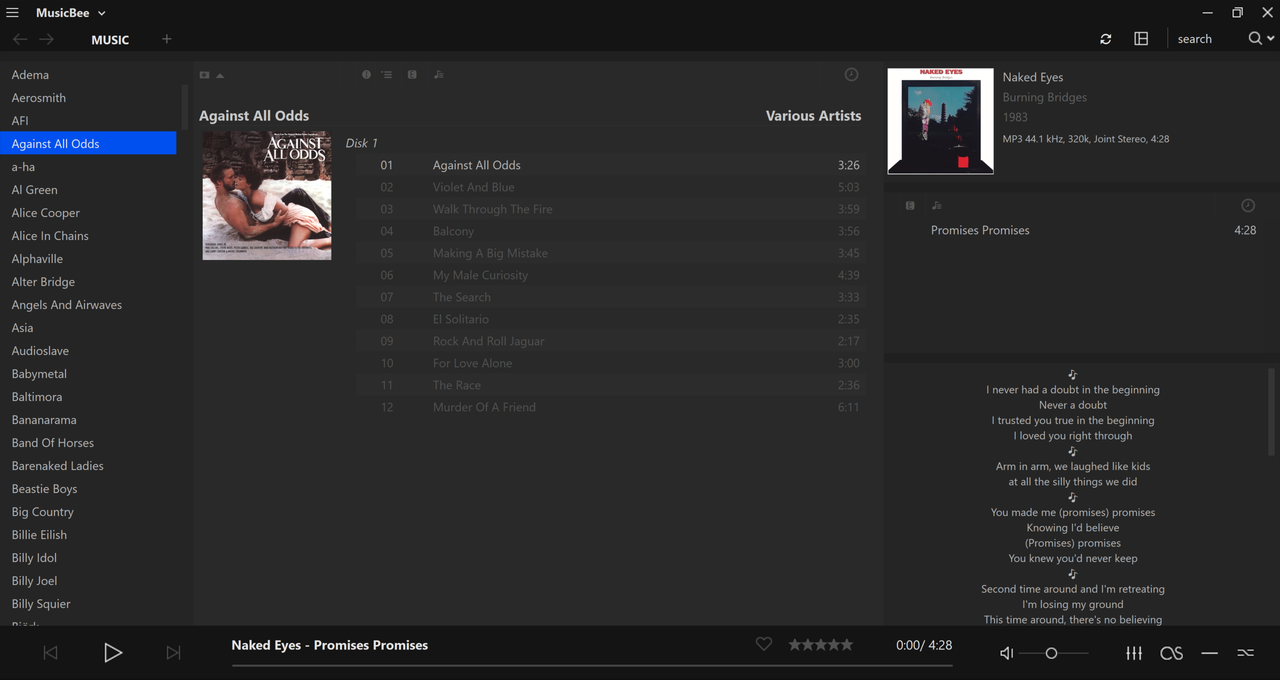
Task: Open the hamburger main menu
Action: (x=12, y=13)
